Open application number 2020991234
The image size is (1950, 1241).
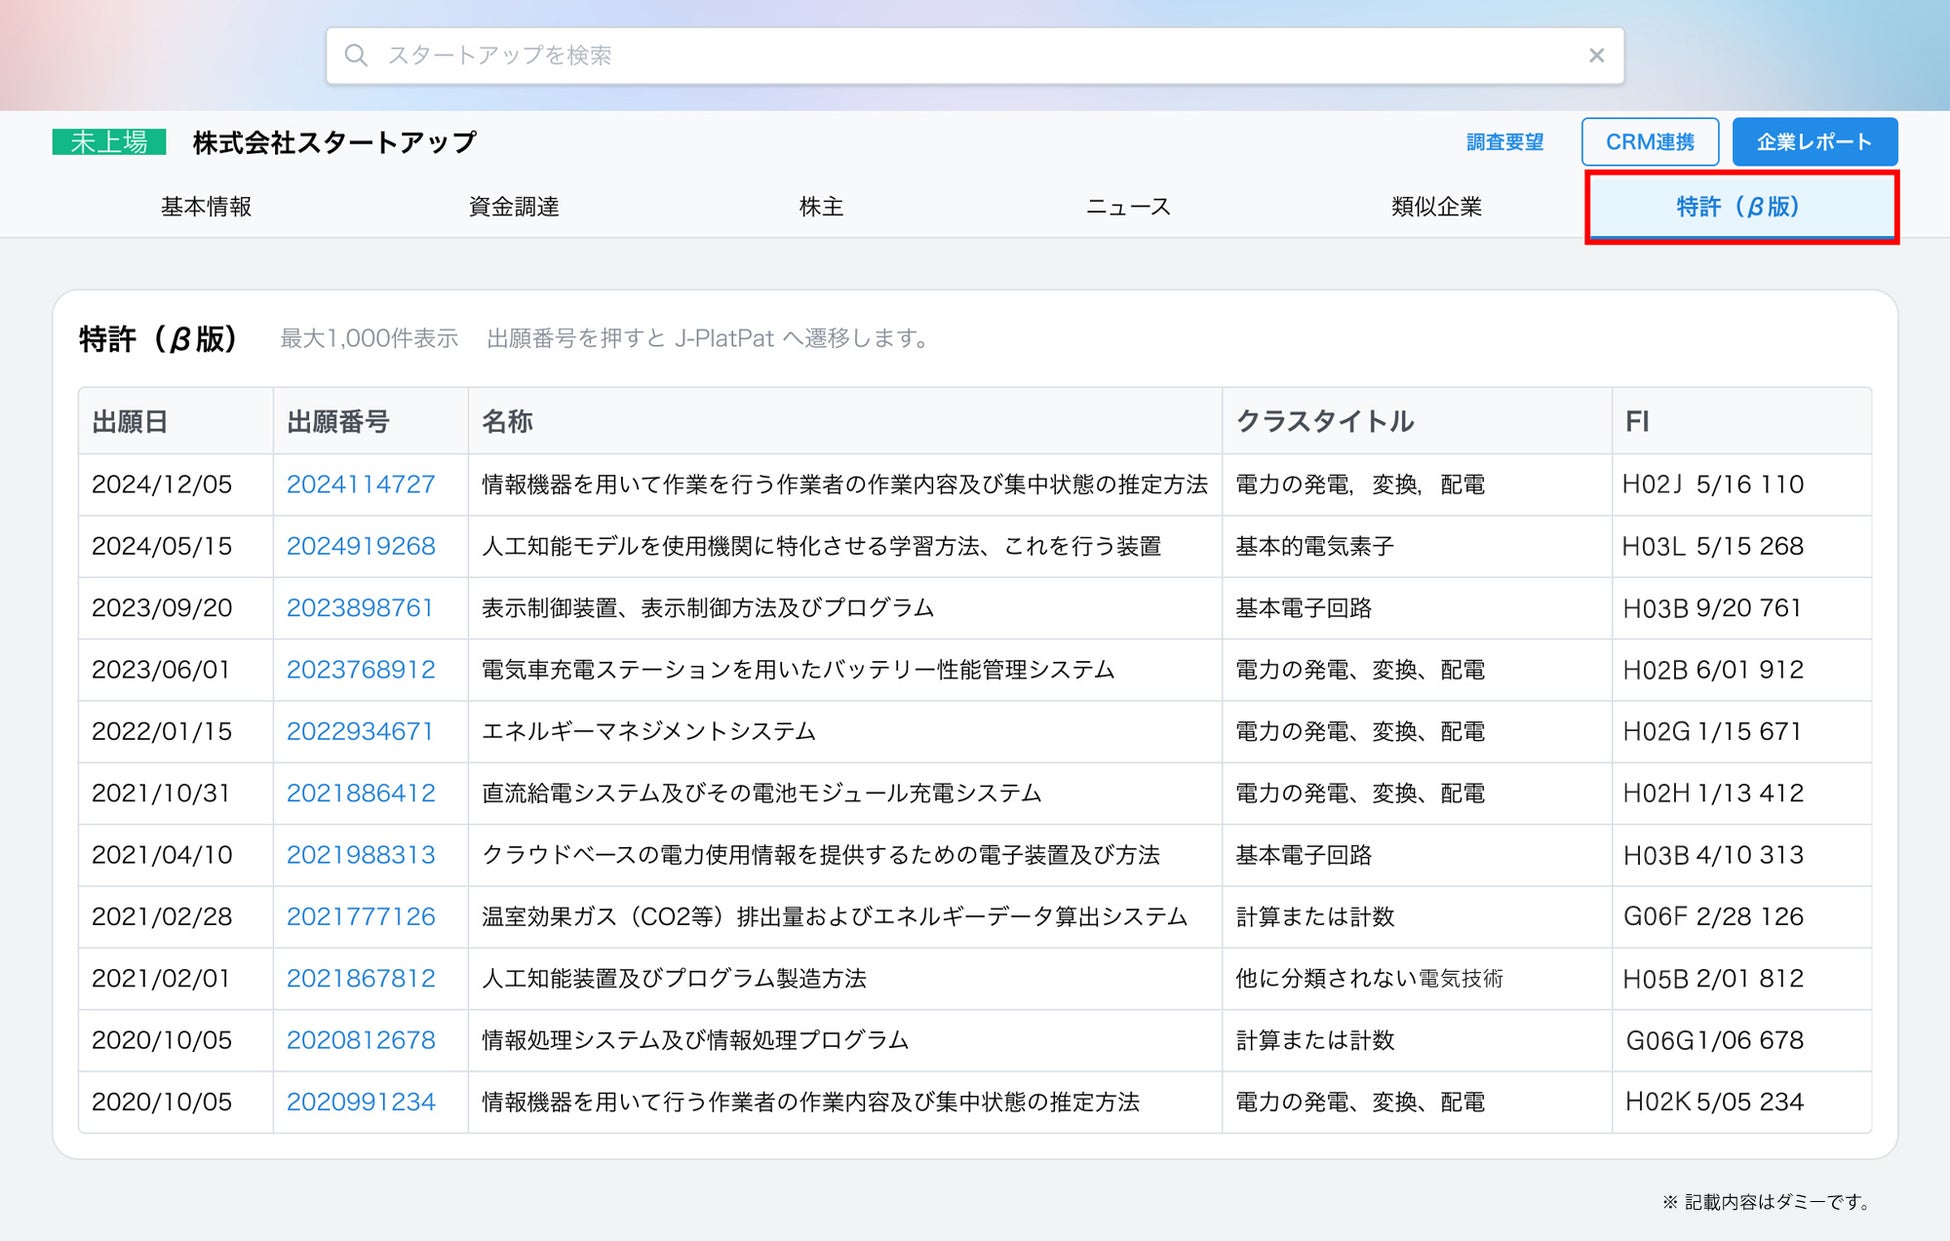360,1102
